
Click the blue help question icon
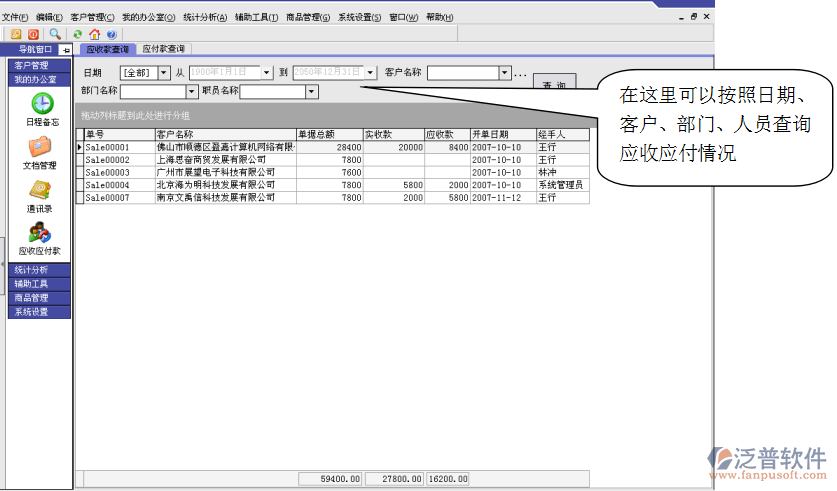[111, 34]
